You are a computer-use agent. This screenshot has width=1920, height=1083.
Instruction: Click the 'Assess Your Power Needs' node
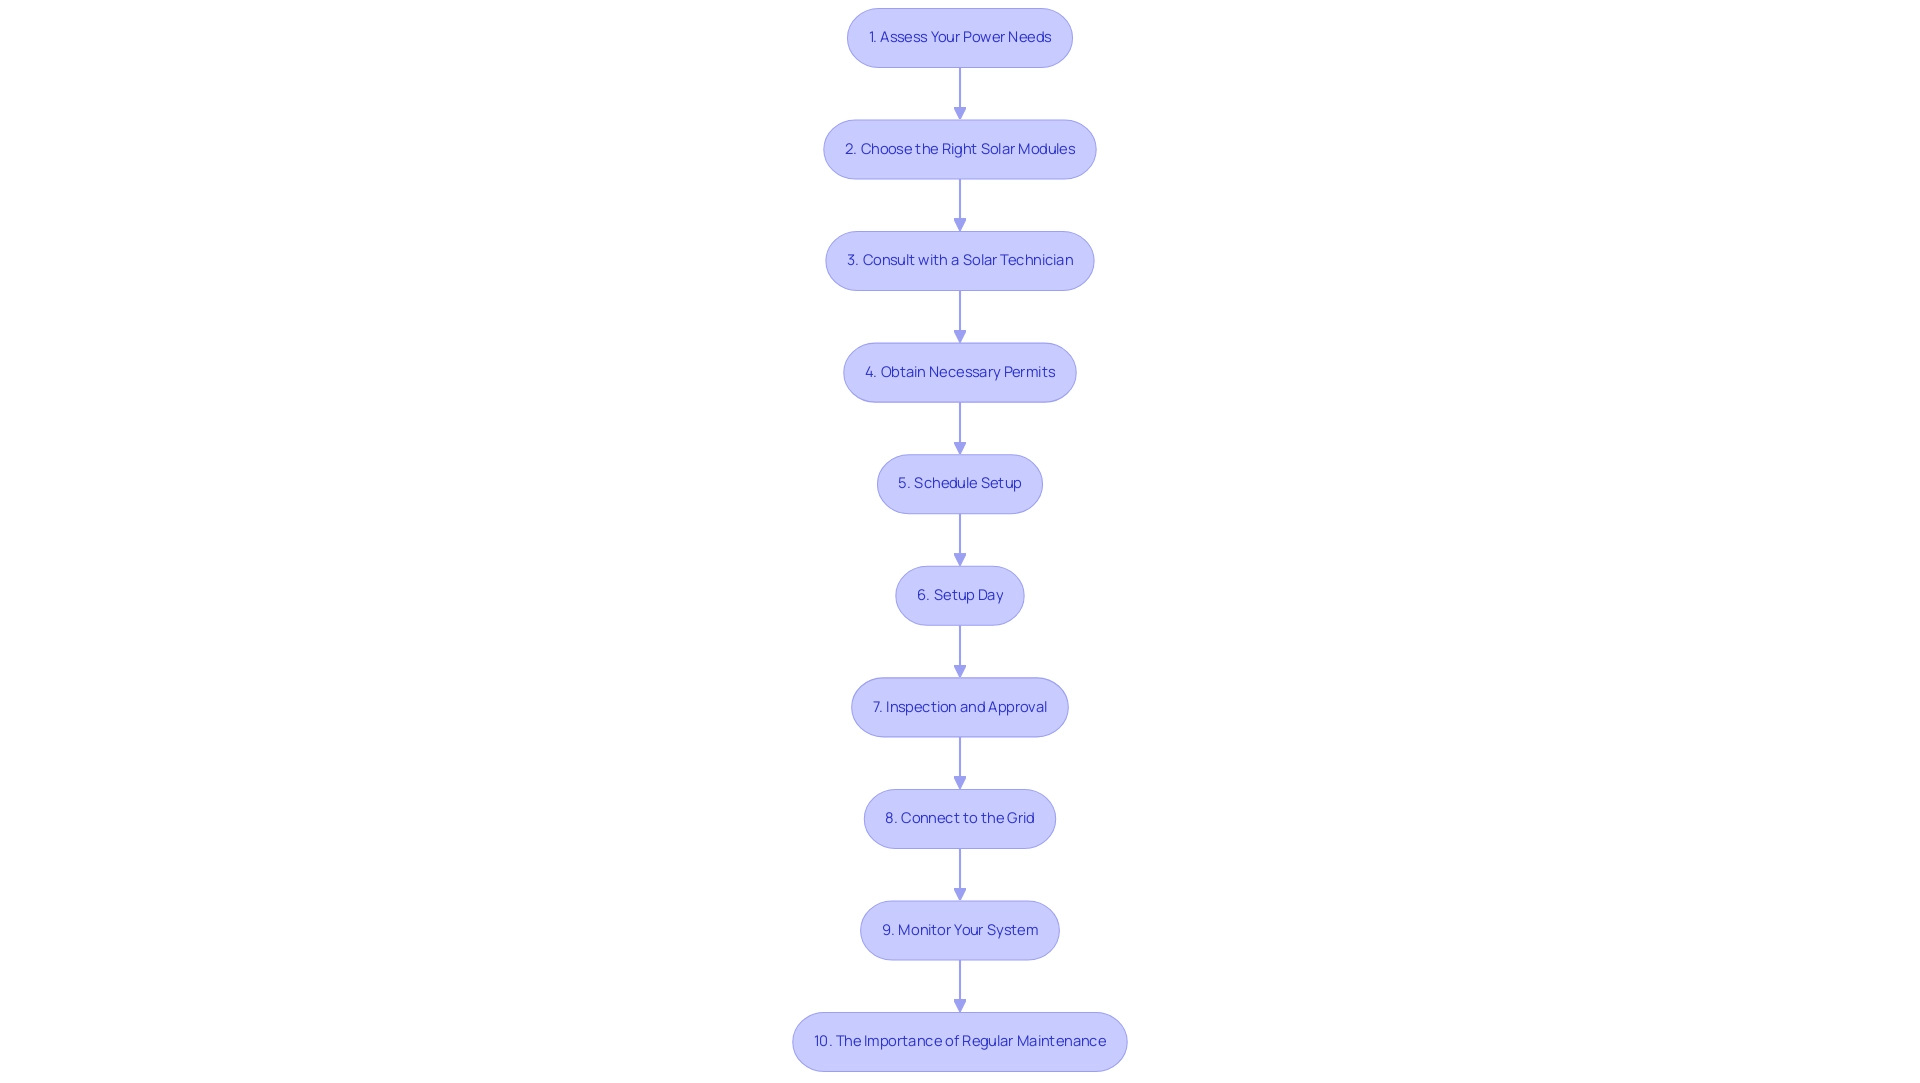tap(960, 37)
